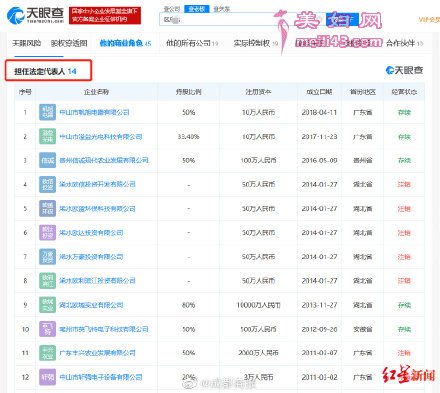Image resolution: width=440 pixels, height=393 pixels.
Task: Open row 7 company name link
Action: click(91, 257)
